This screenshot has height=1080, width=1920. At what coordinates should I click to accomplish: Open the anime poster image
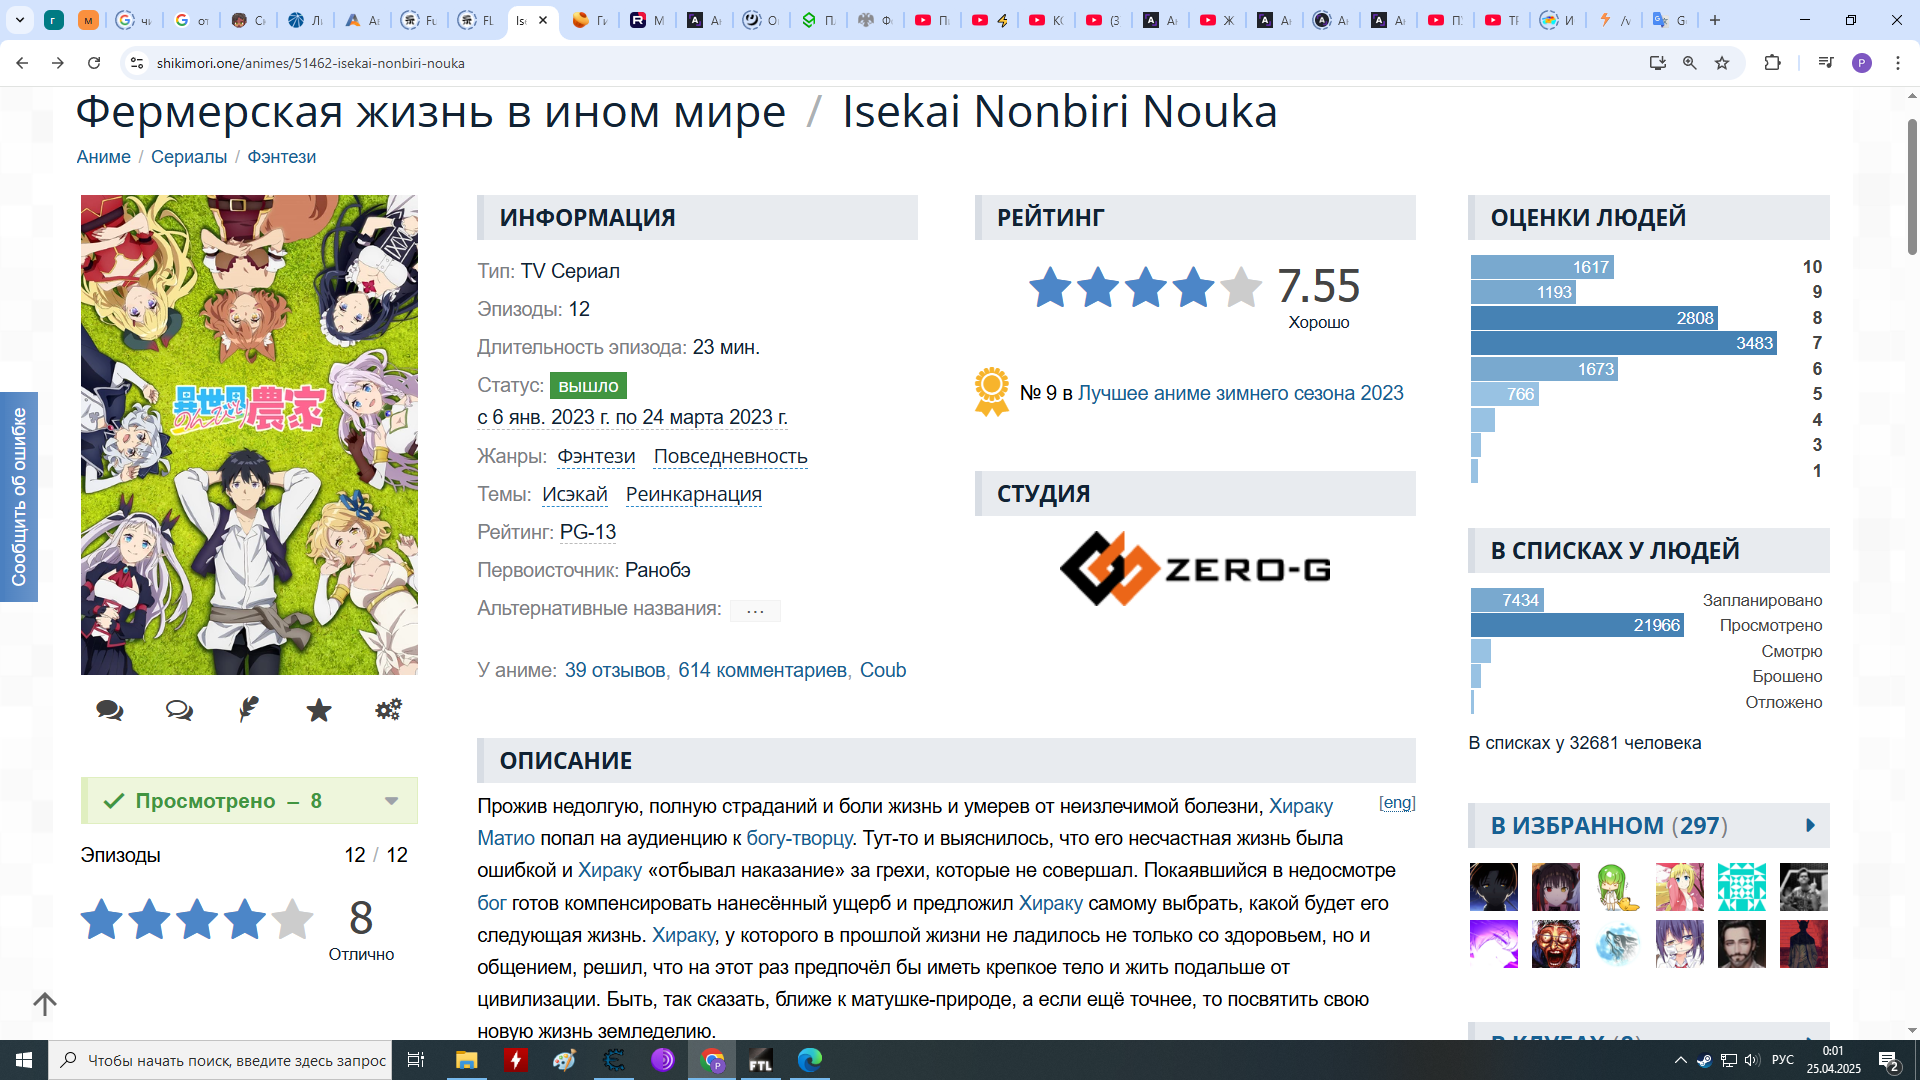click(249, 435)
